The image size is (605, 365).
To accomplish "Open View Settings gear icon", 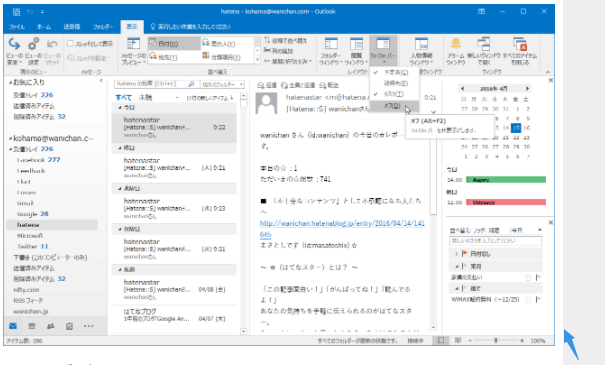I will (34, 44).
